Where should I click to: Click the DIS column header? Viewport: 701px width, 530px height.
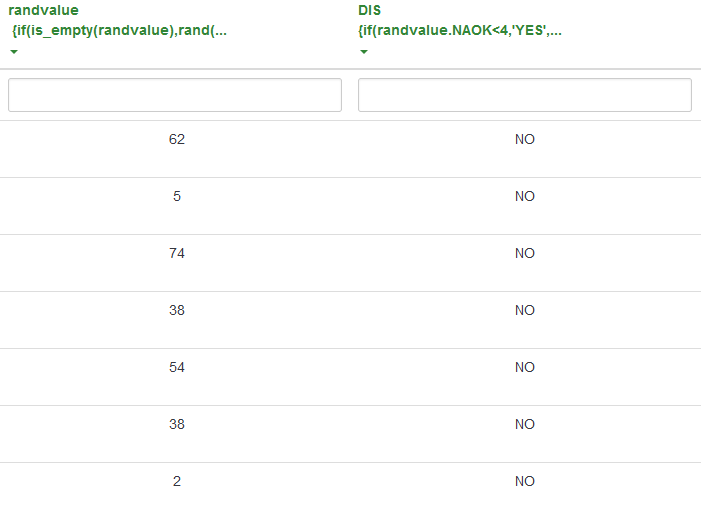369,10
